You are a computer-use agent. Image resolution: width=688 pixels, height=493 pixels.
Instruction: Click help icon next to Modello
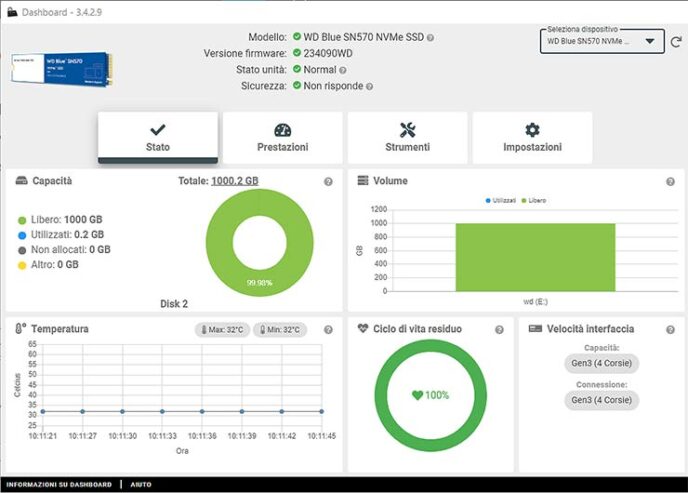point(431,37)
